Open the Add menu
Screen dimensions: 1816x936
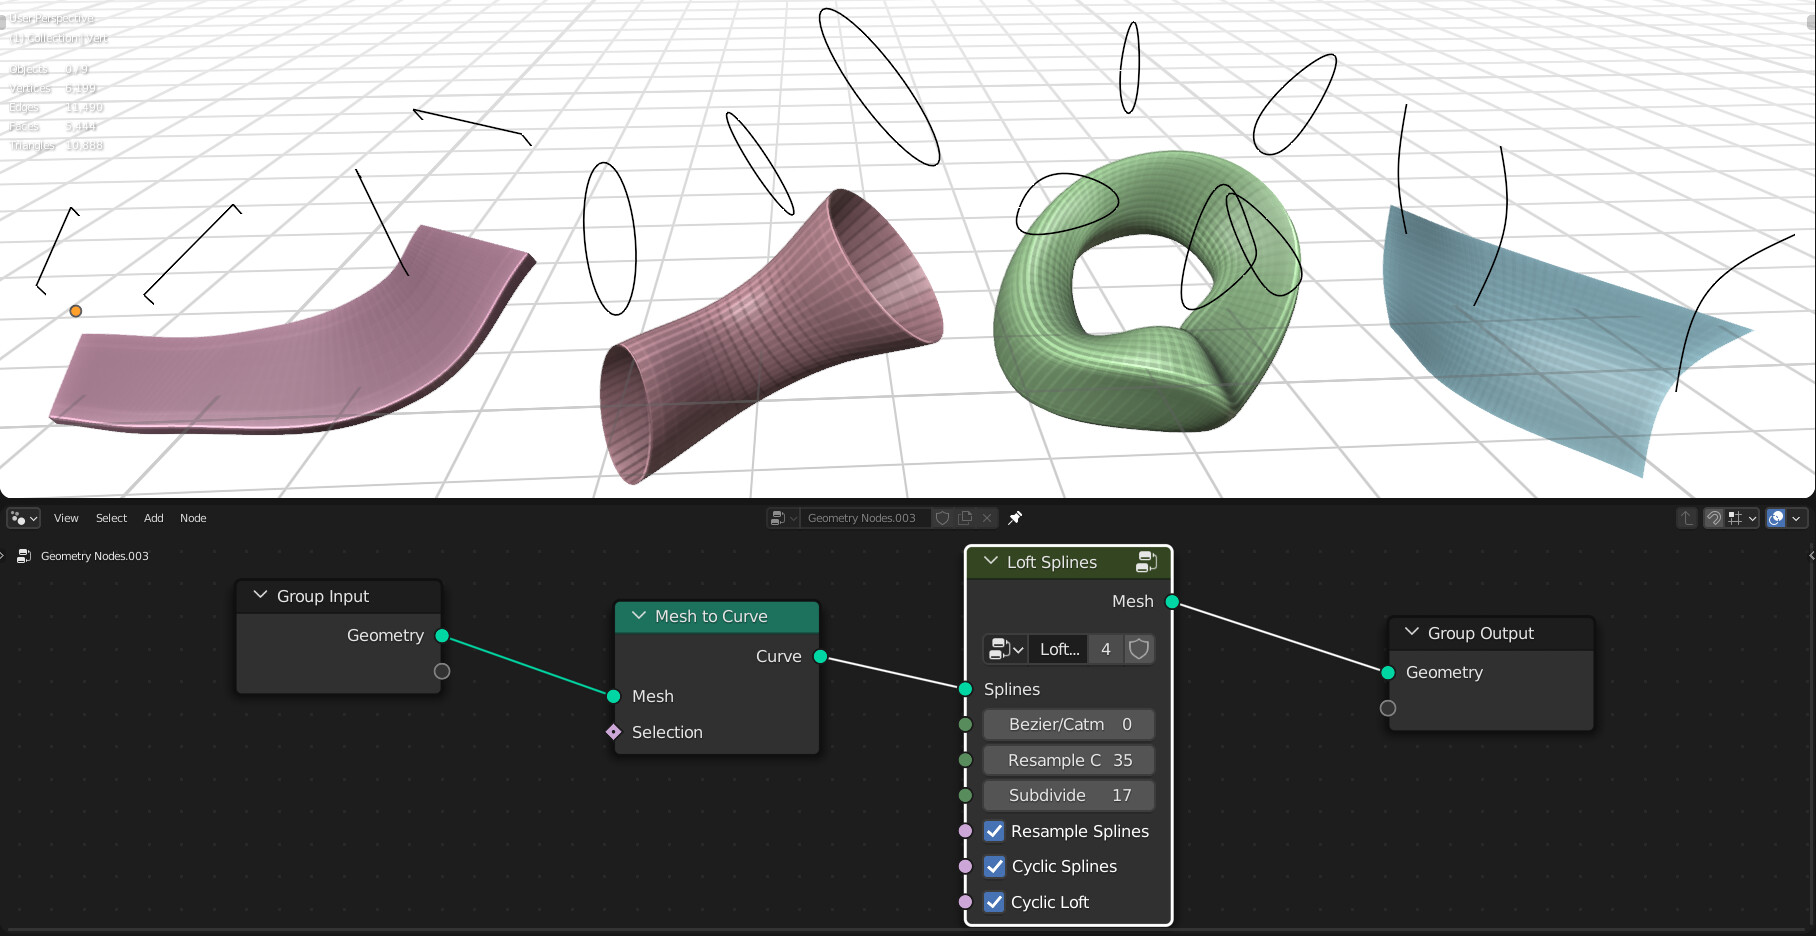(152, 518)
